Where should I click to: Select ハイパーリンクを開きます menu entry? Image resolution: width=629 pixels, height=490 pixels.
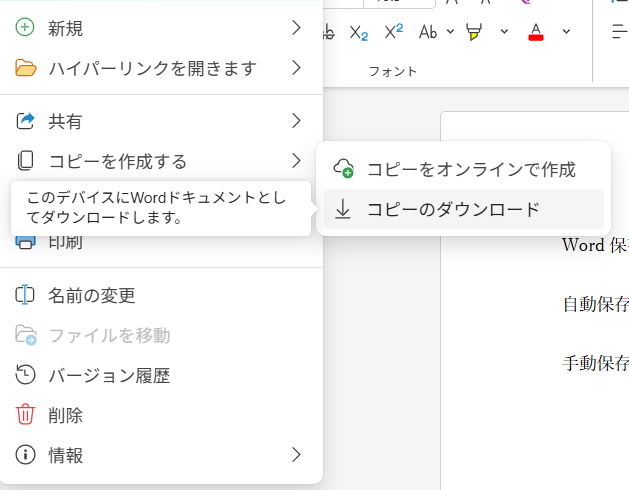(161, 68)
